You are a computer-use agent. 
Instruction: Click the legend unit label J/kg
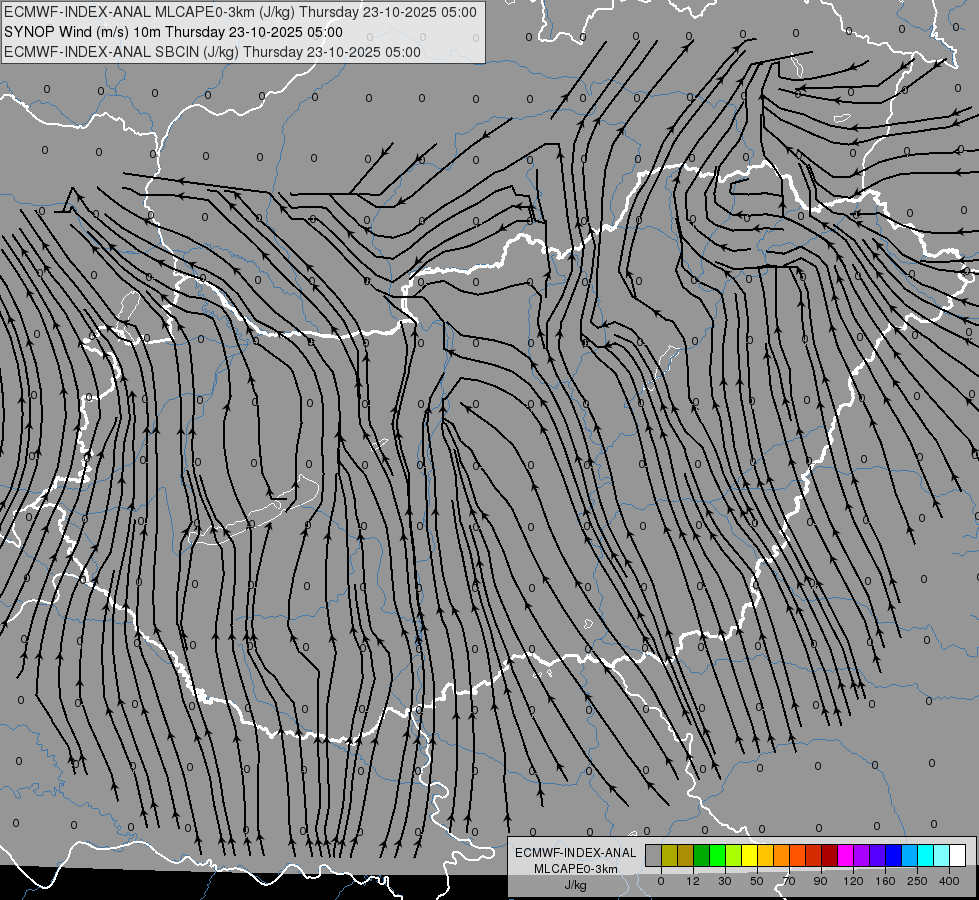tap(576, 885)
